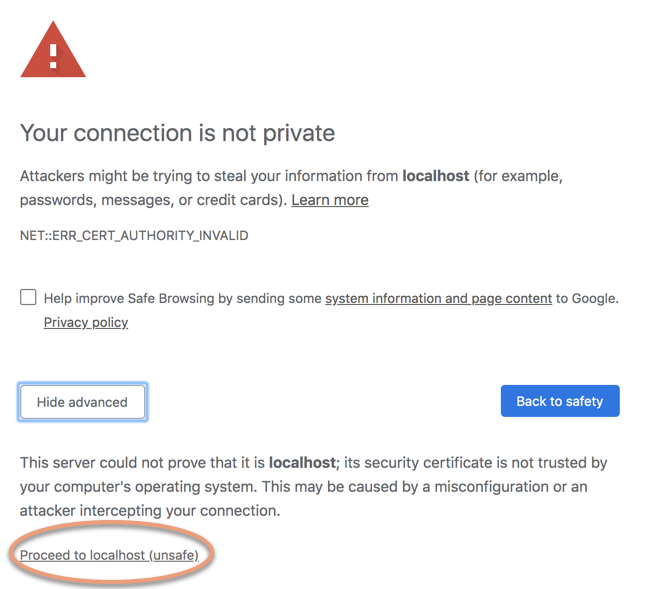This screenshot has width=646, height=589.
Task: Click bold localhost in the attackers warning sentence
Action: pos(435,176)
